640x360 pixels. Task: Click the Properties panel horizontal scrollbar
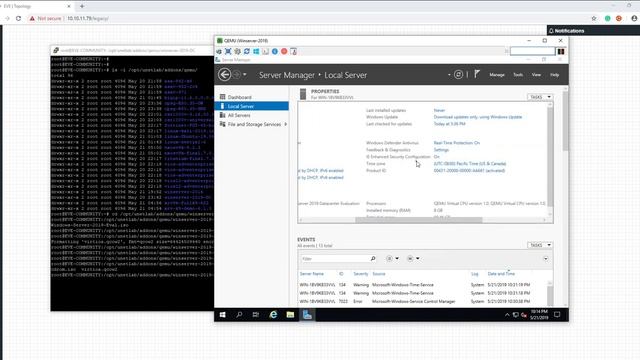419,220
